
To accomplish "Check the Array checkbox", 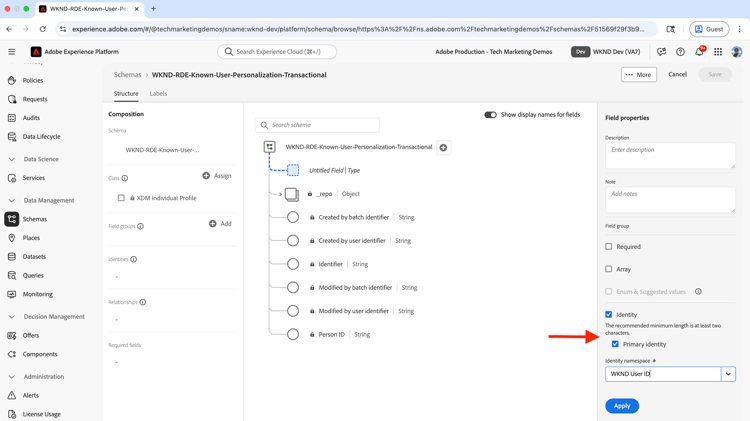I will [608, 269].
